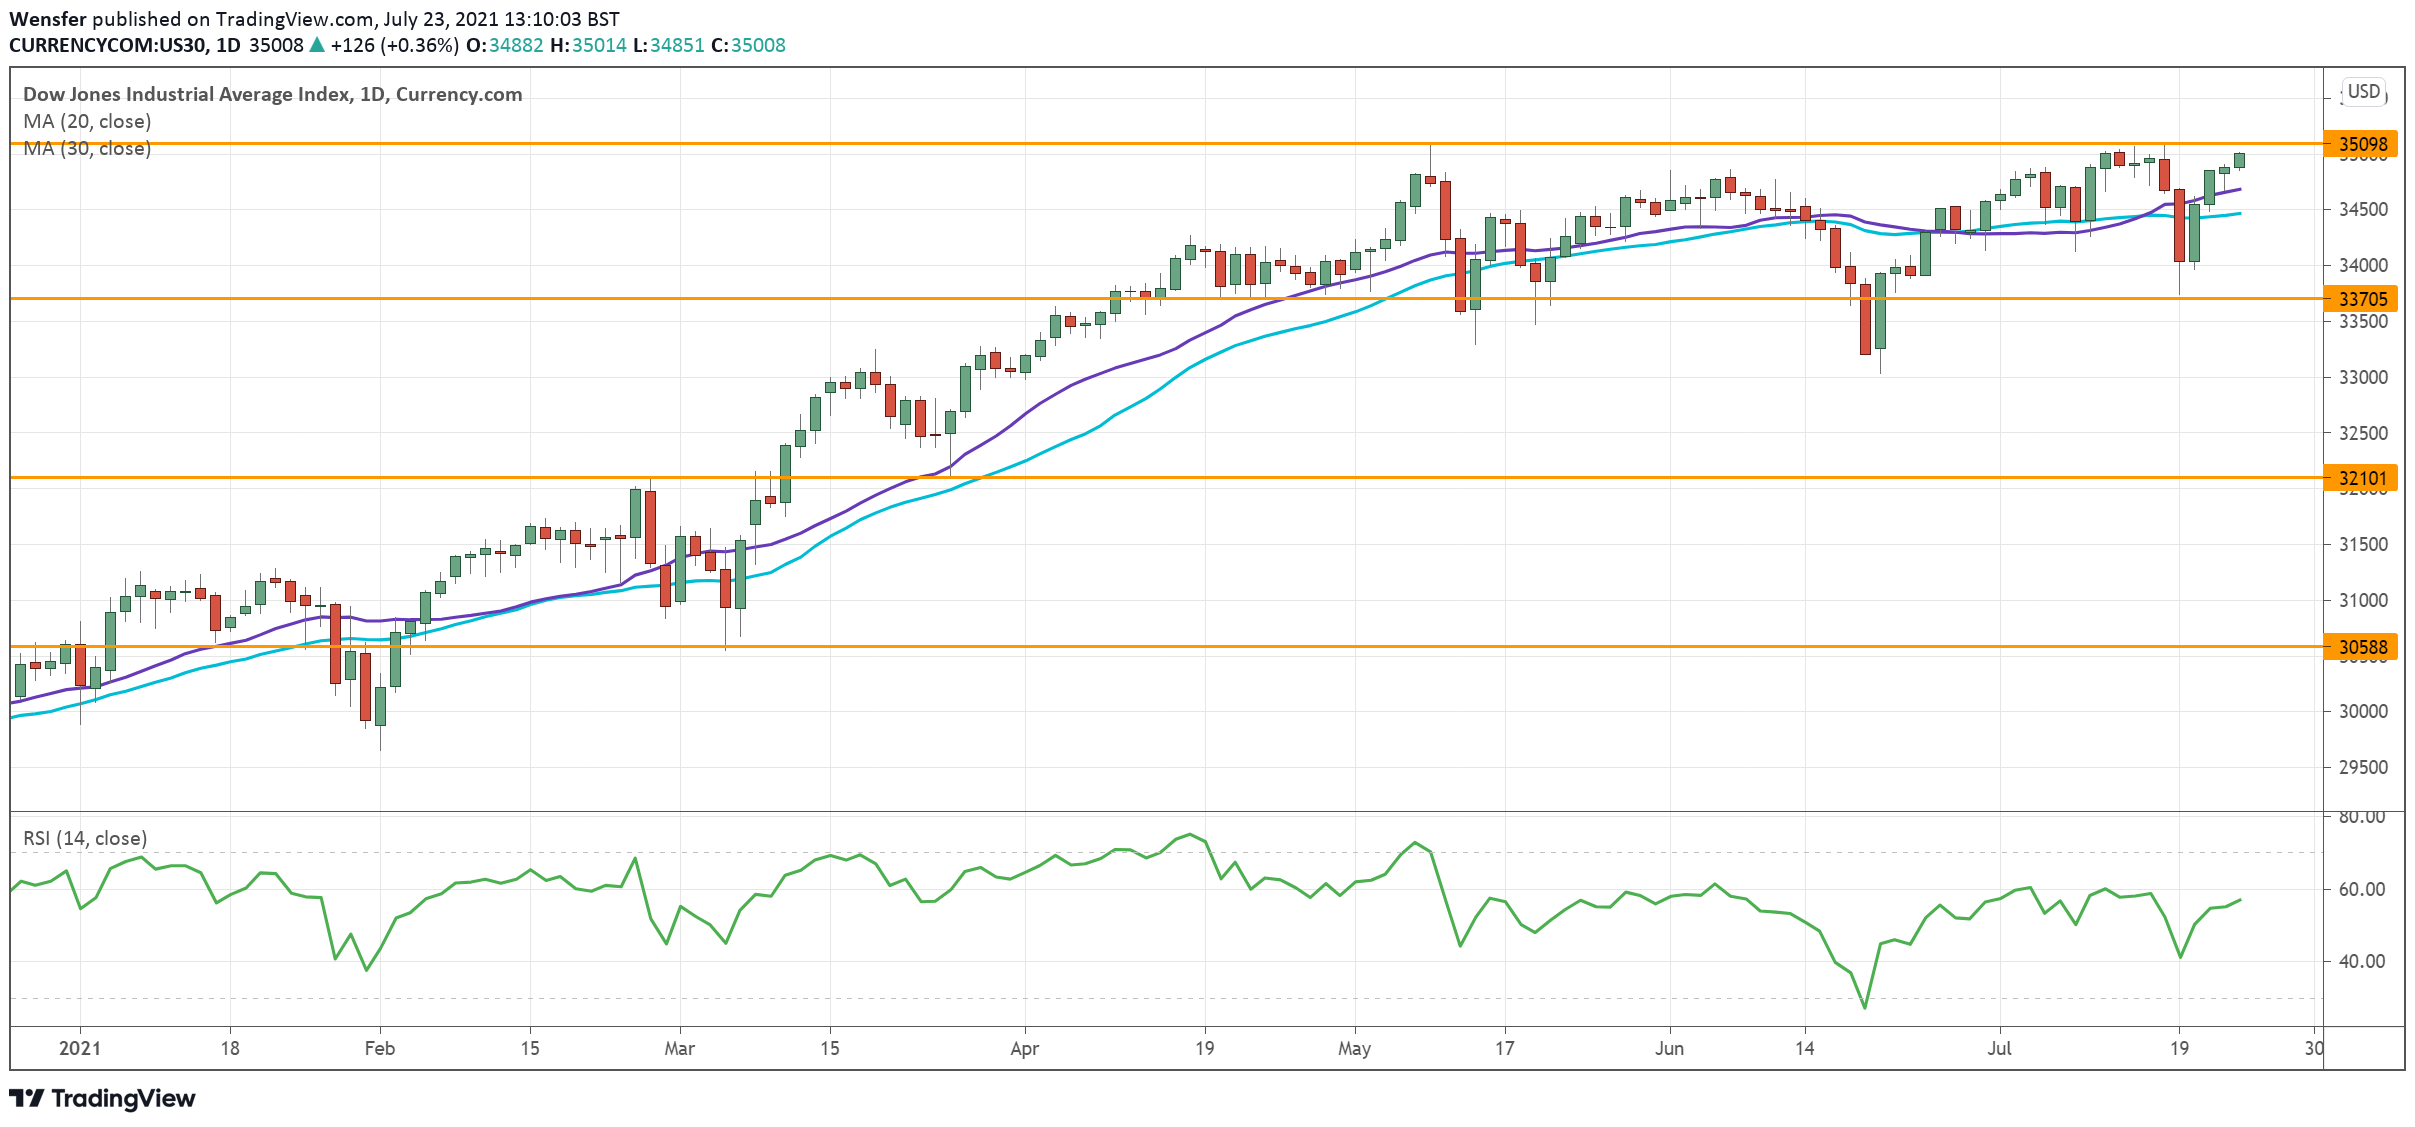Click the RSI (14, close) legend label
This screenshot has height=1127, width=2415.
(x=85, y=838)
